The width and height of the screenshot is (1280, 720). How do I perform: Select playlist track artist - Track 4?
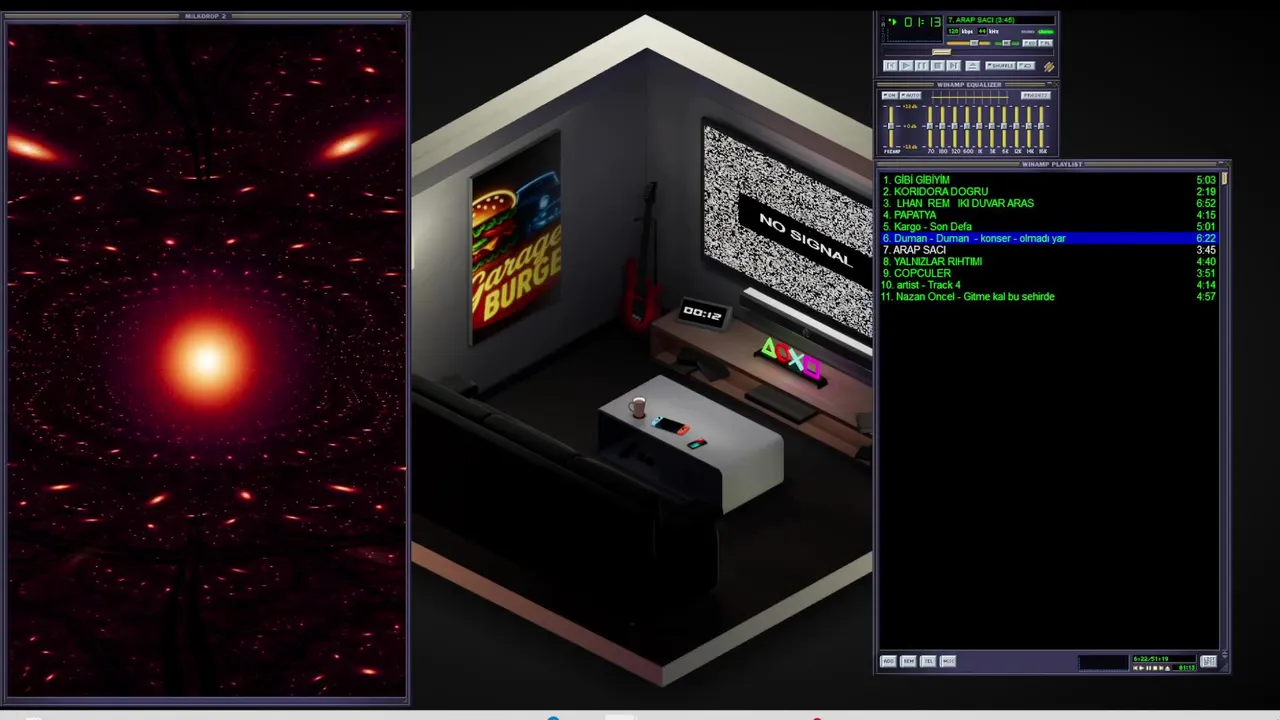1049,285
